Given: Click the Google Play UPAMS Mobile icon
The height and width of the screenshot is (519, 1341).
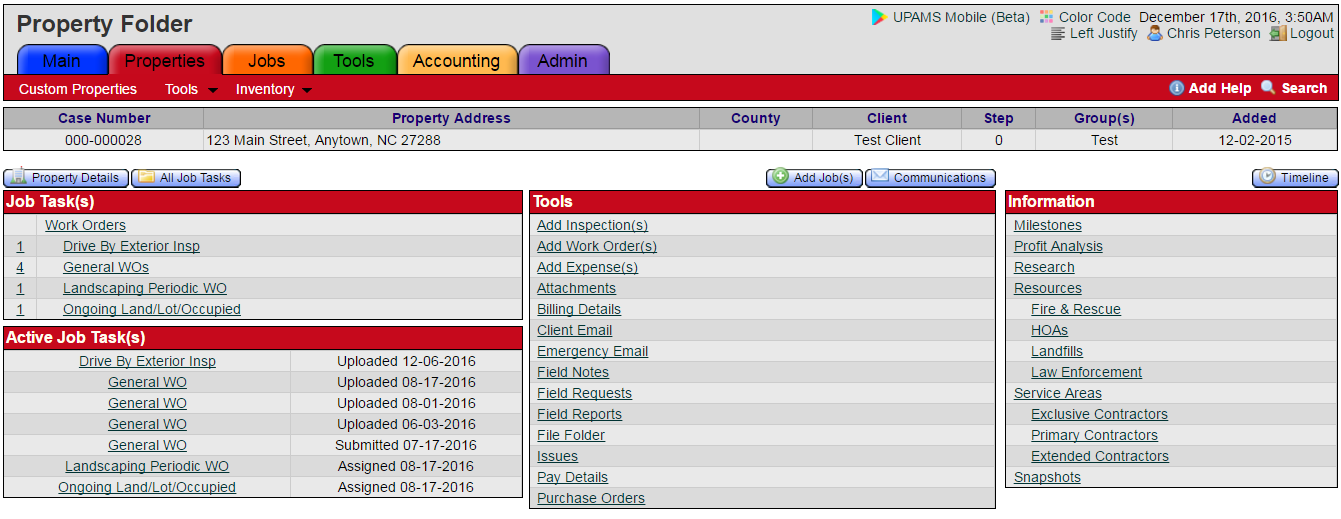Looking at the screenshot, I should (x=879, y=17).
